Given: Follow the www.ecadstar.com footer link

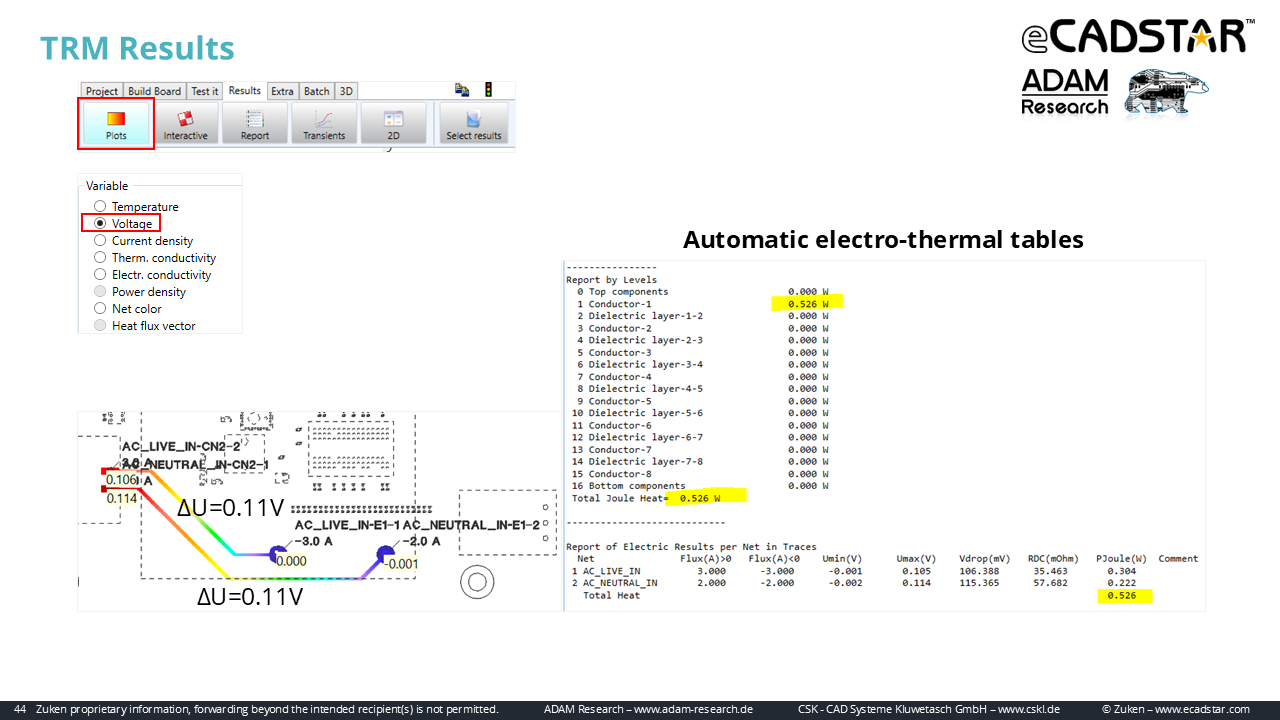Looking at the screenshot, I should coord(1203,709).
